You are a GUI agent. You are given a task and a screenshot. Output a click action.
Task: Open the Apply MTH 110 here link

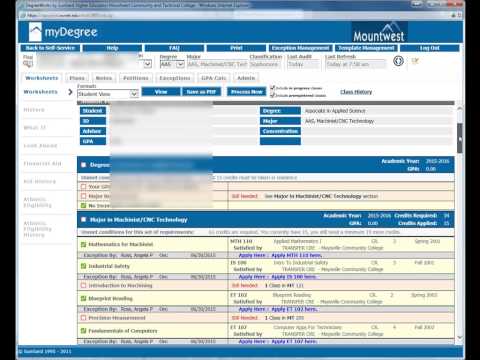296,255
